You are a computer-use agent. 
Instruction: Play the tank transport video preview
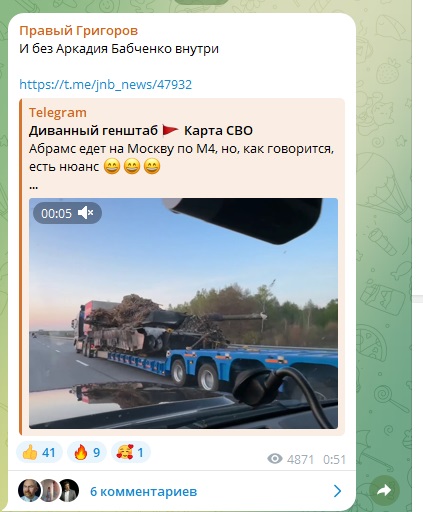pos(183,313)
